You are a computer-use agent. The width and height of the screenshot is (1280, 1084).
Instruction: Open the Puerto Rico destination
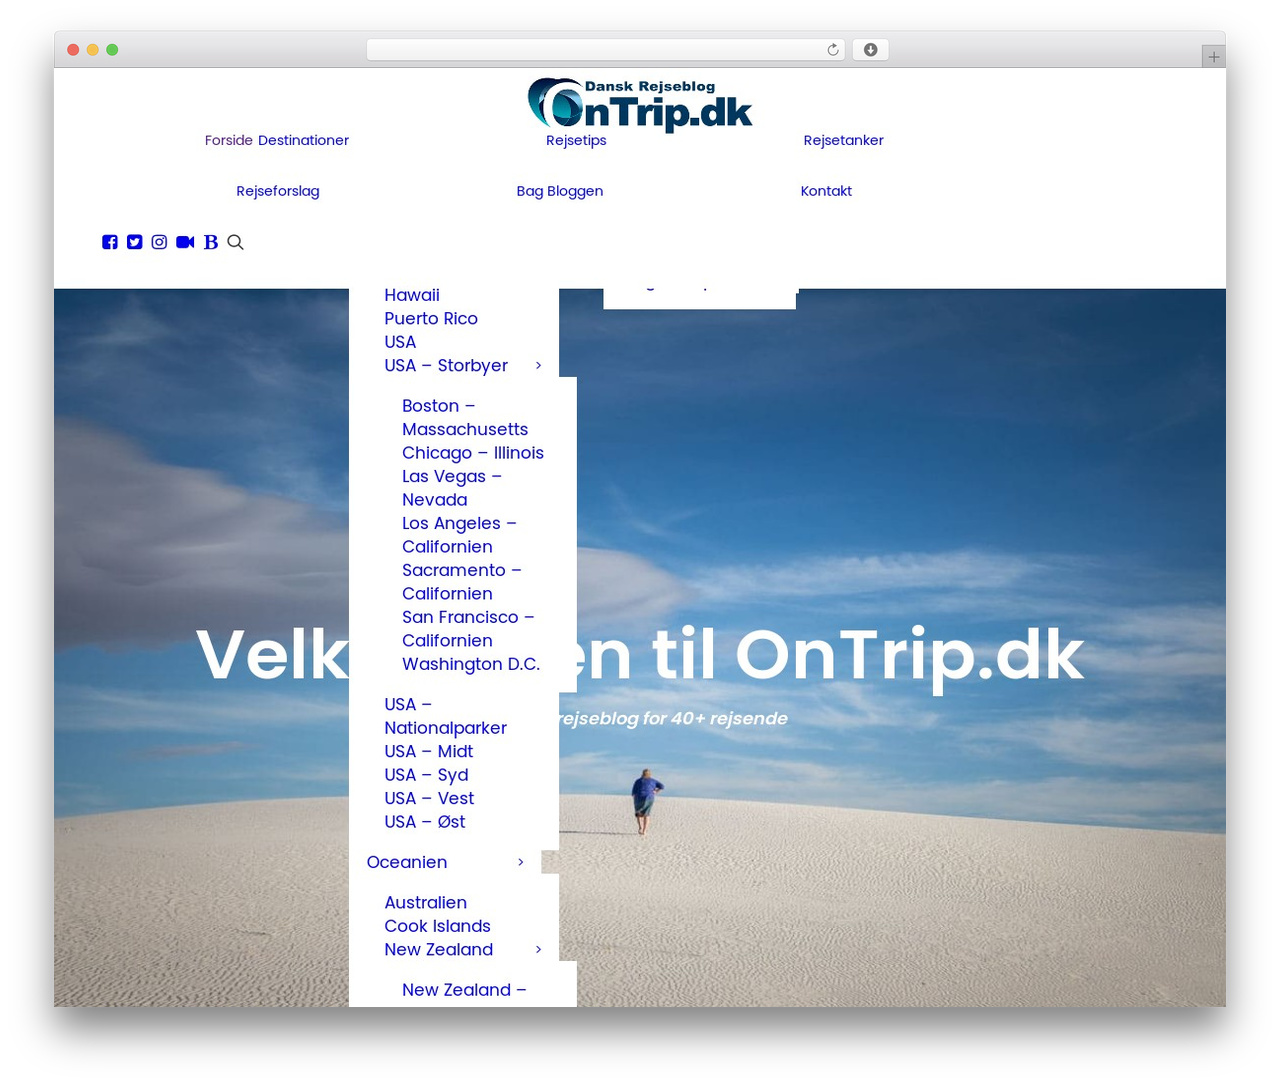coord(431,319)
